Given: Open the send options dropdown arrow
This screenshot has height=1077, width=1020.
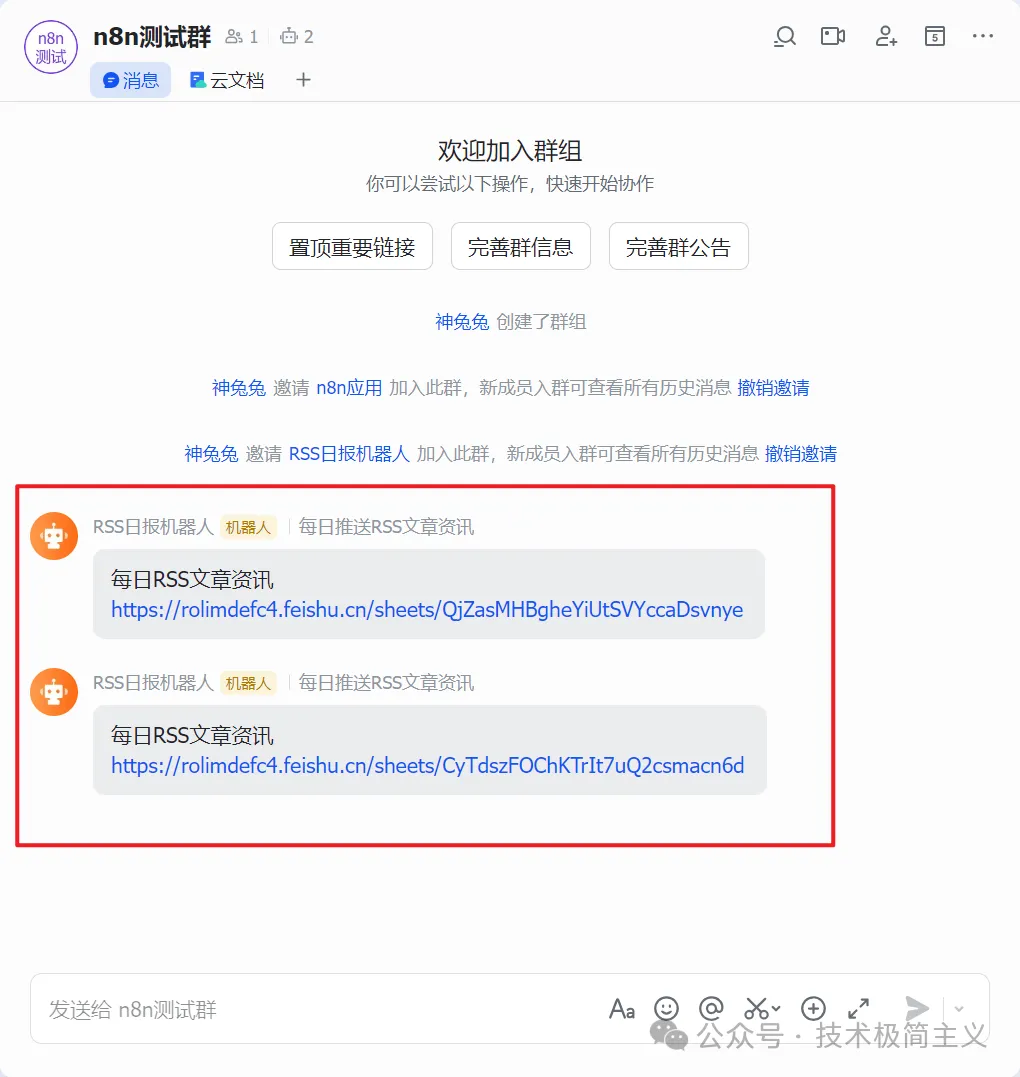Looking at the screenshot, I should (959, 1009).
